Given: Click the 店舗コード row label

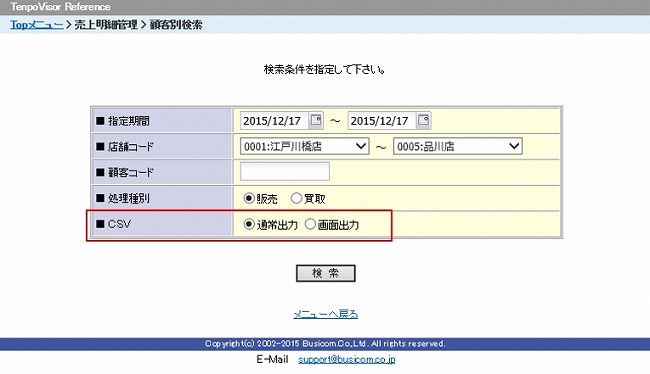Looking at the screenshot, I should [131, 146].
